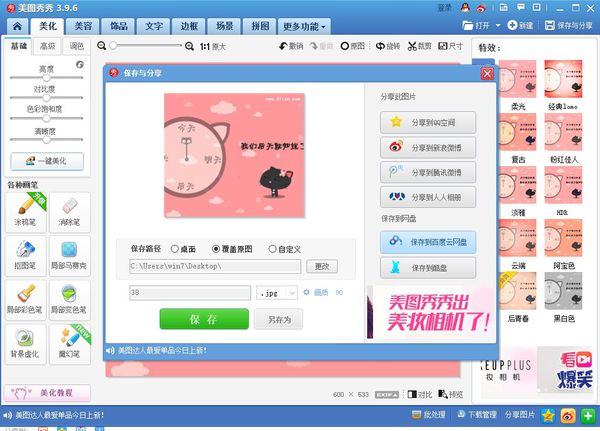The height and width of the screenshot is (431, 600).
Task: Select the 自定义 radio button
Action: click(x=272, y=249)
